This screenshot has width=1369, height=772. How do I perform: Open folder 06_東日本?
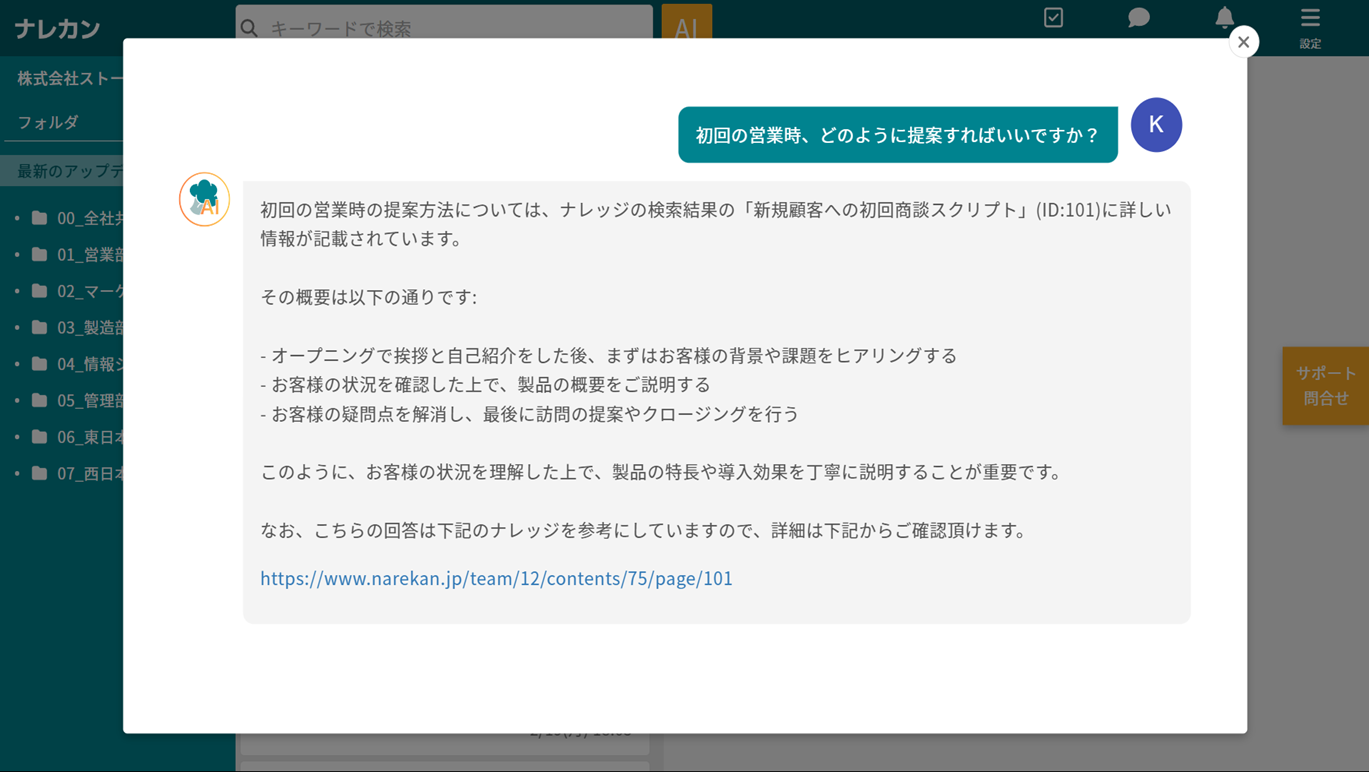tap(76, 437)
